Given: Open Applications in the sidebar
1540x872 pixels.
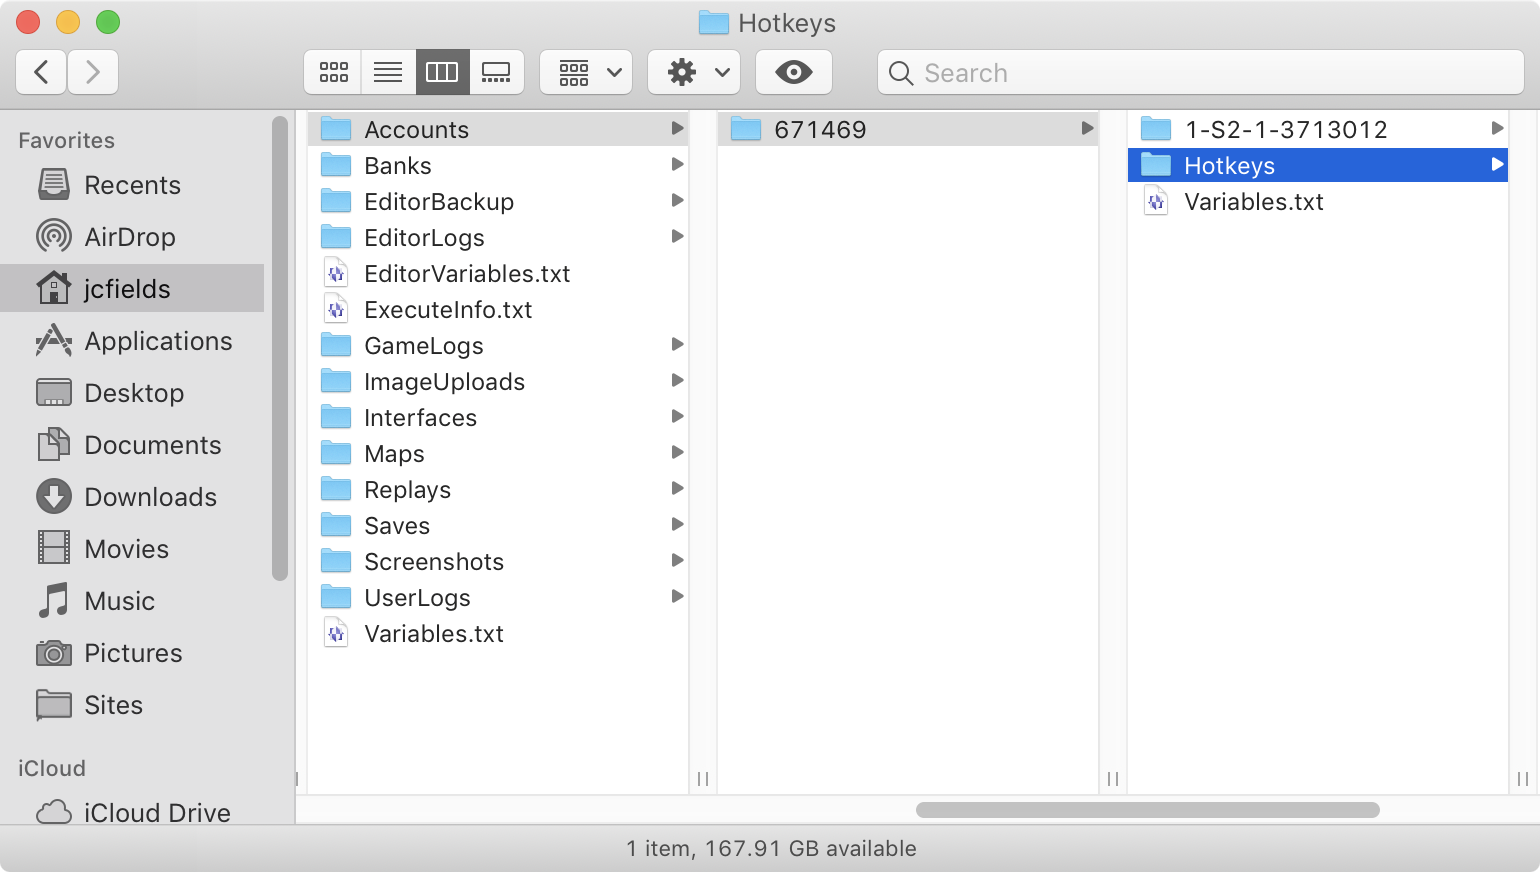Looking at the screenshot, I should pyautogui.click(x=158, y=341).
